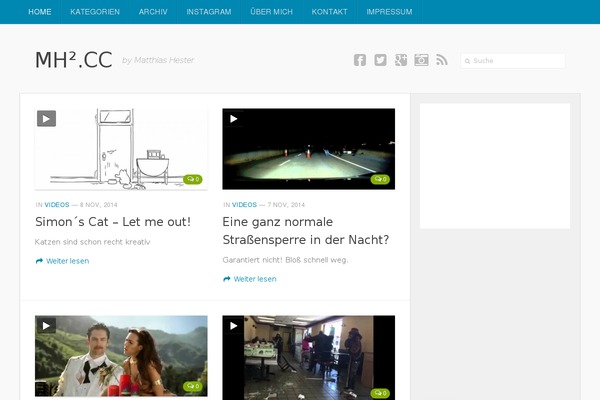600x400 pixels.
Task: Click VIDEOS category above Straßensperre post
Action: [x=244, y=205]
